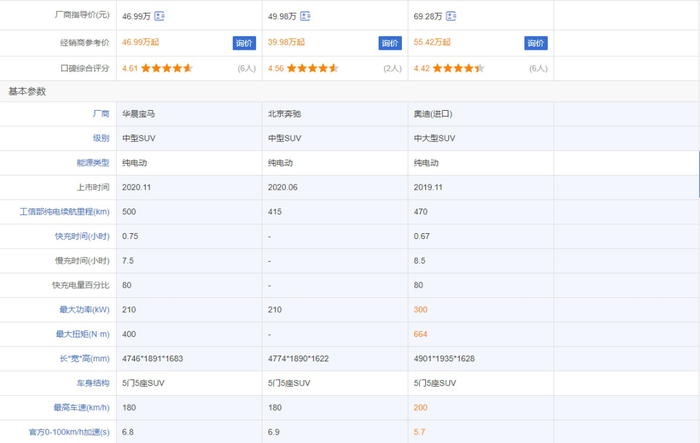Open 工信部纯电续航里程(km) label link
700x443 pixels.
coord(64,212)
